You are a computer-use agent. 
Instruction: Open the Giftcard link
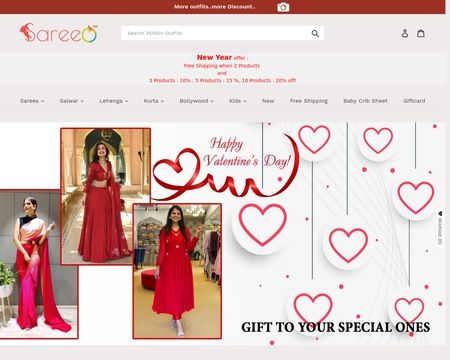coord(414,101)
